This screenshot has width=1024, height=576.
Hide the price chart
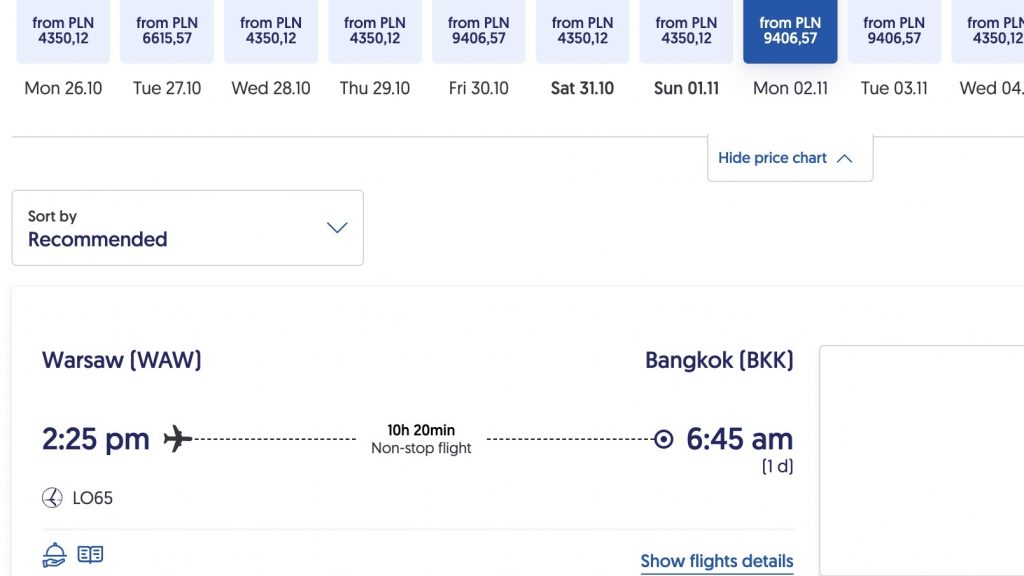[772, 158]
